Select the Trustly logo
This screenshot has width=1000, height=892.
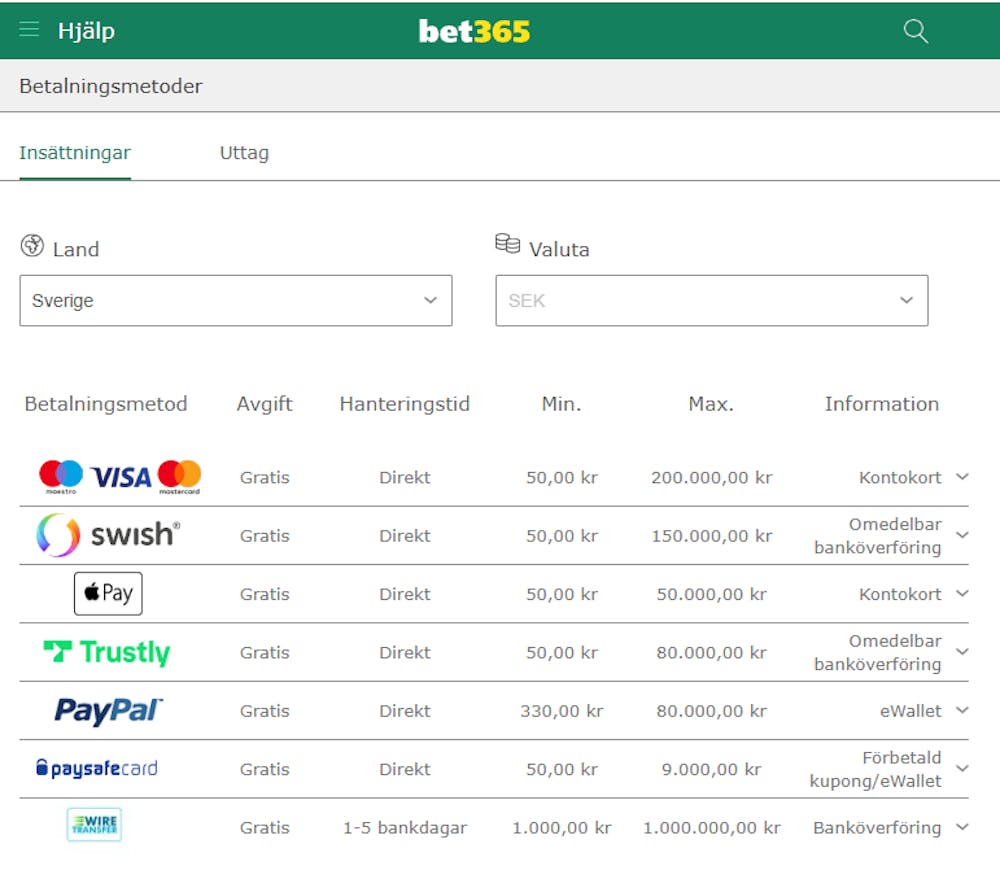pyautogui.click(x=107, y=652)
